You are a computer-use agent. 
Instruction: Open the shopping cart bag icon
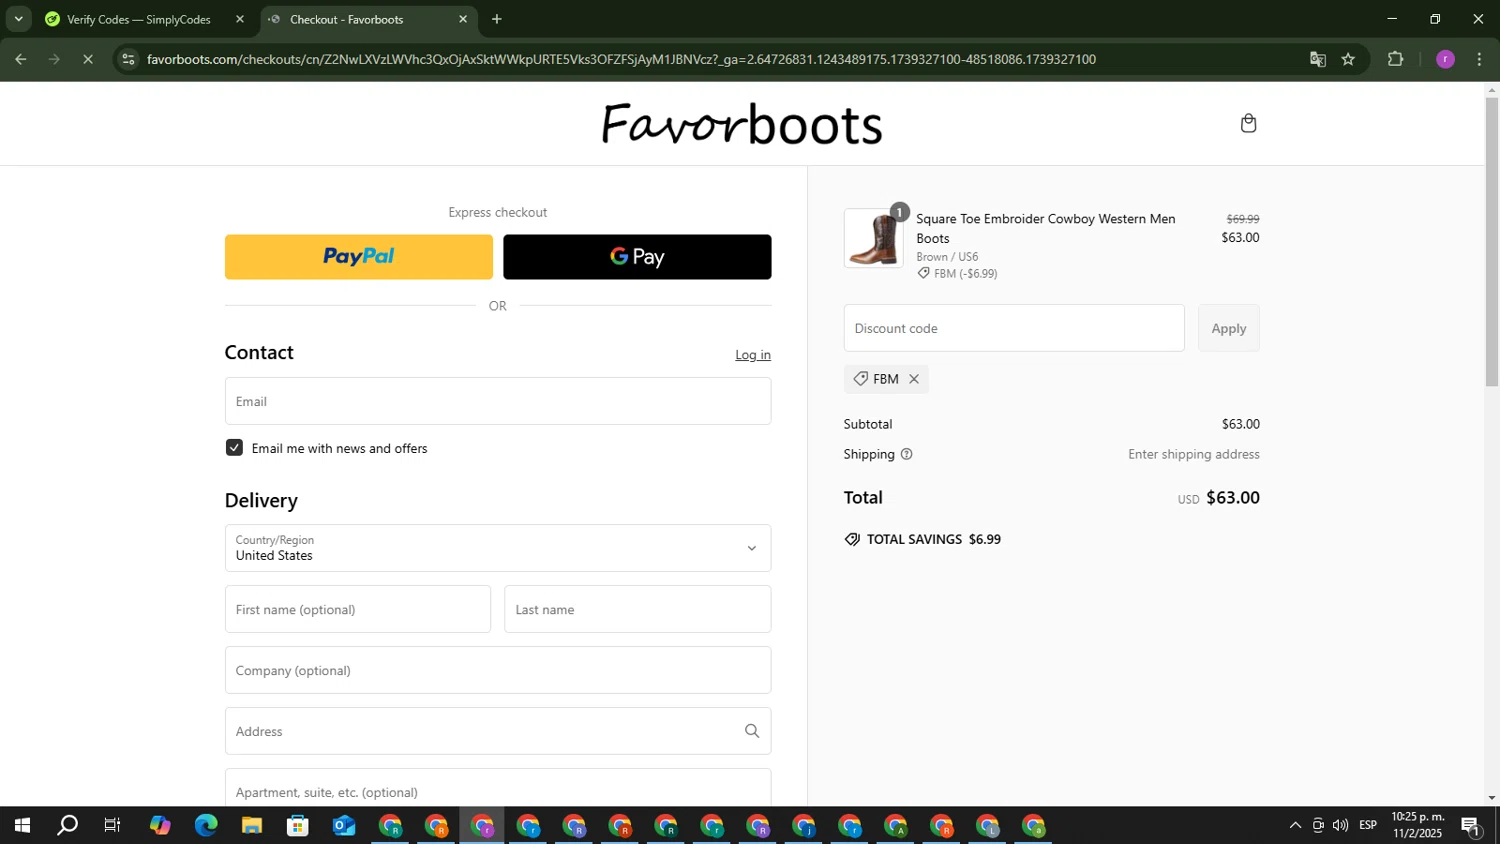coord(1248,123)
